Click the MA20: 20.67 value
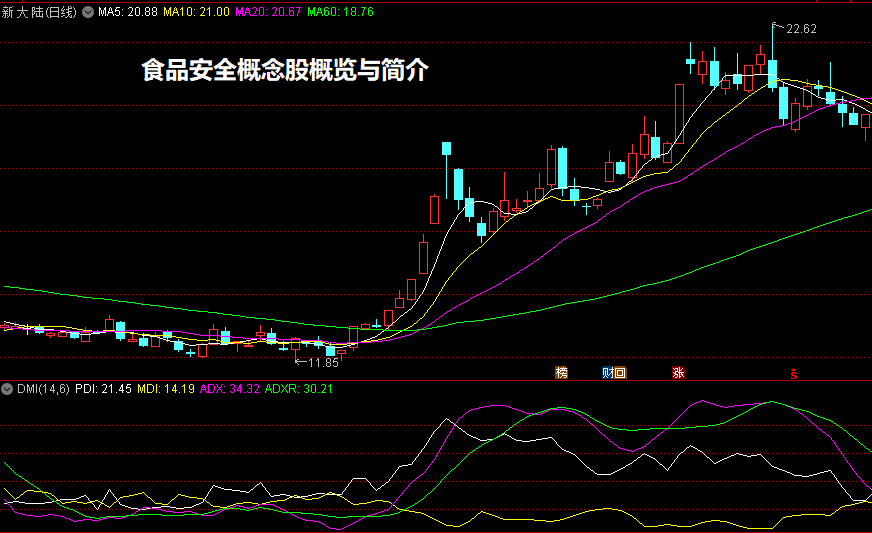 click(268, 12)
